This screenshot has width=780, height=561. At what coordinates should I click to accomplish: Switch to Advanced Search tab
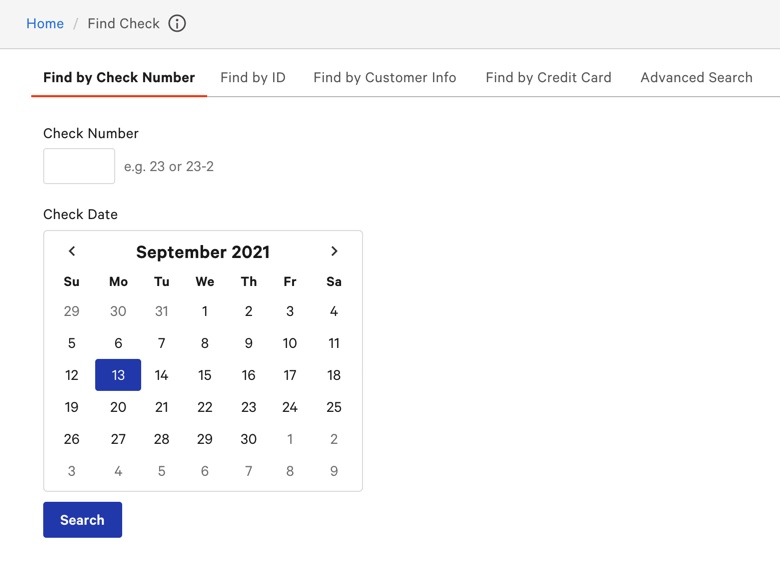click(x=696, y=77)
